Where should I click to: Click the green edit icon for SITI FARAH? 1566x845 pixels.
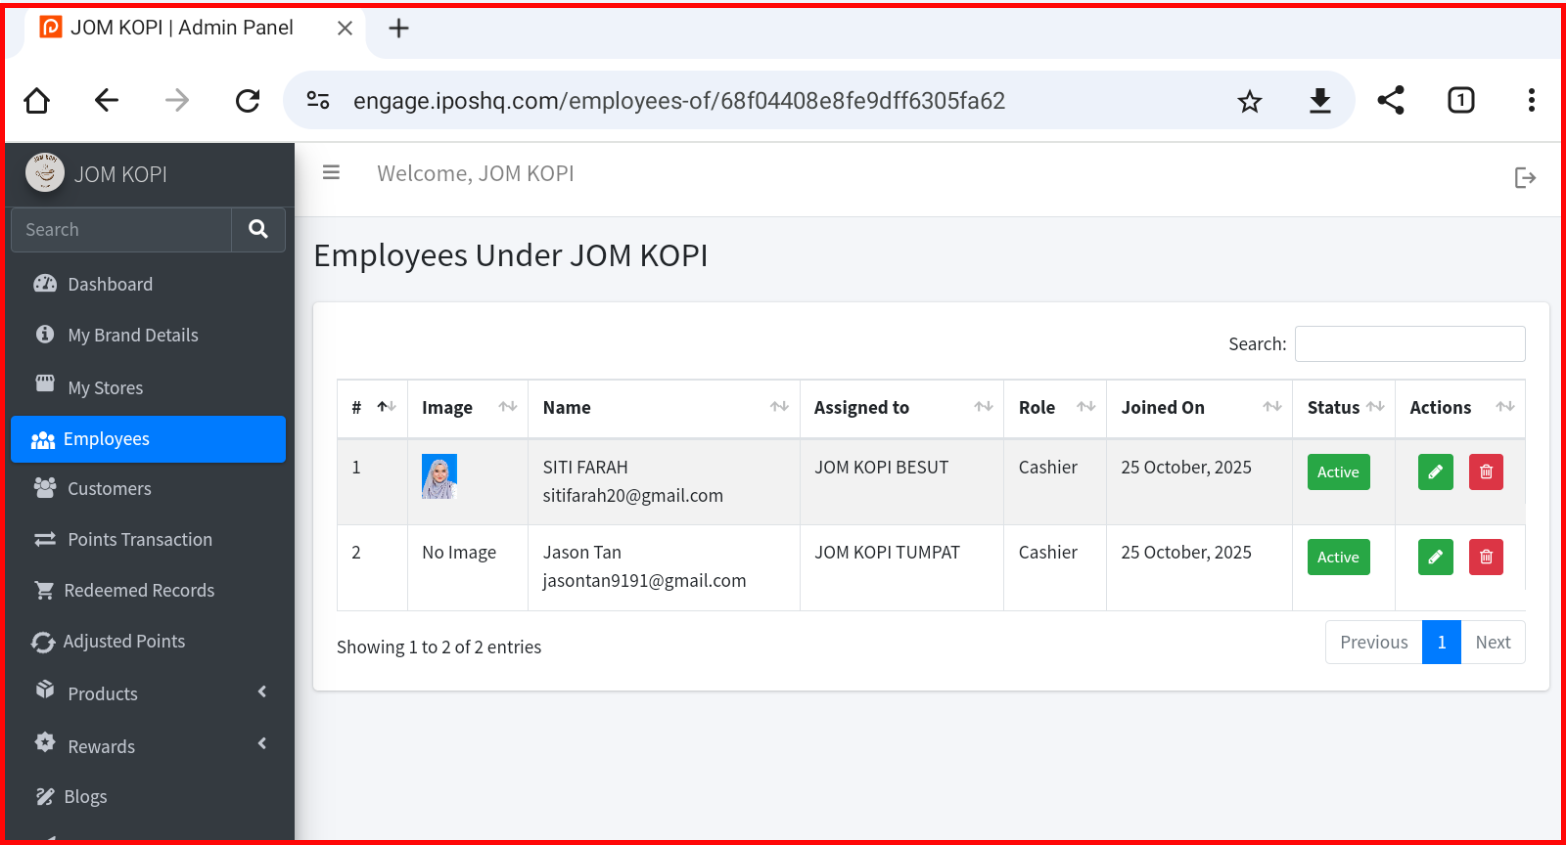(x=1435, y=472)
